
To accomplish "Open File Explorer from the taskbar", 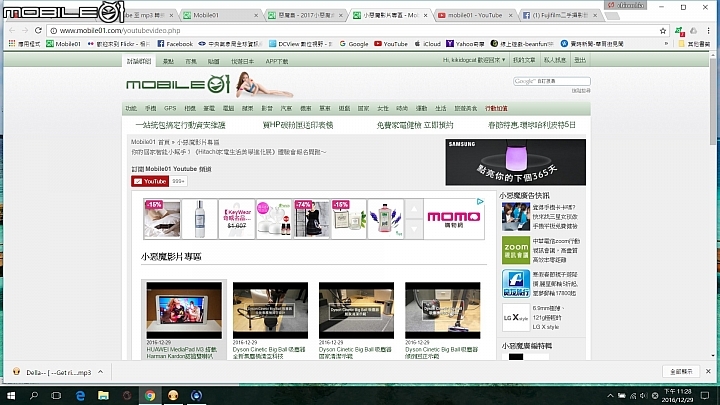I will 103,395.
